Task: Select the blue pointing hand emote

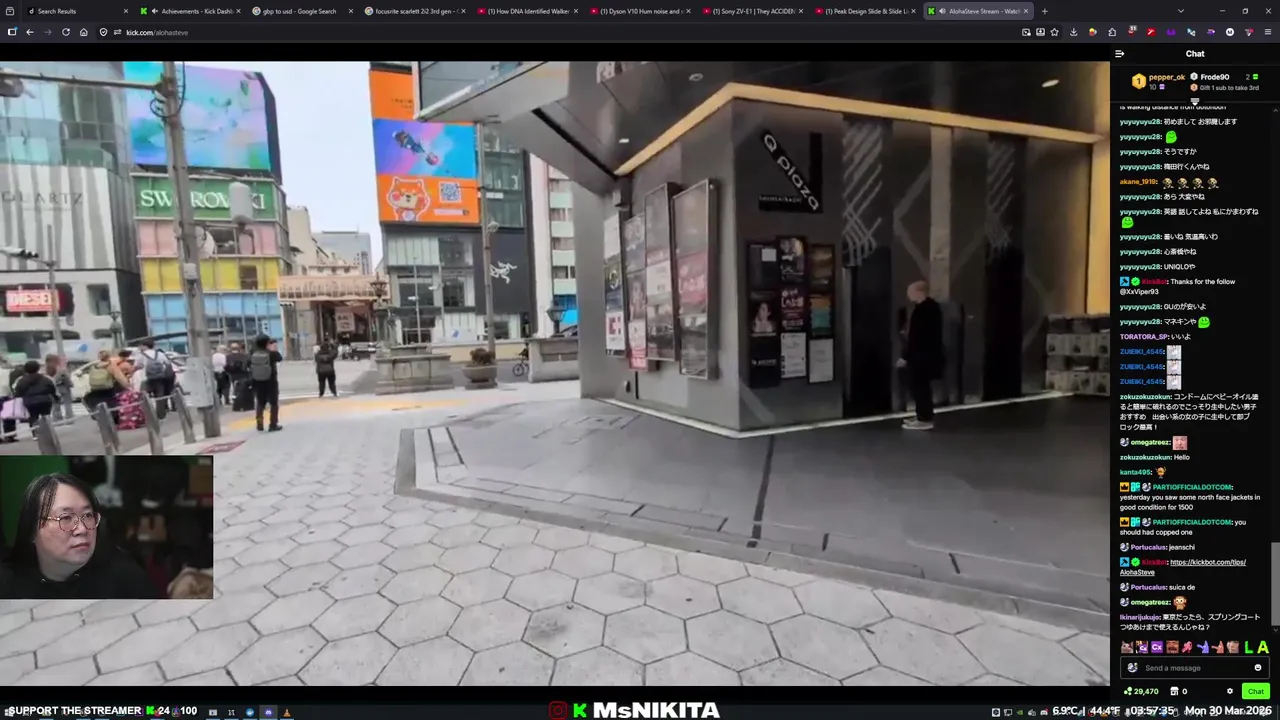Action: [x=1203, y=647]
